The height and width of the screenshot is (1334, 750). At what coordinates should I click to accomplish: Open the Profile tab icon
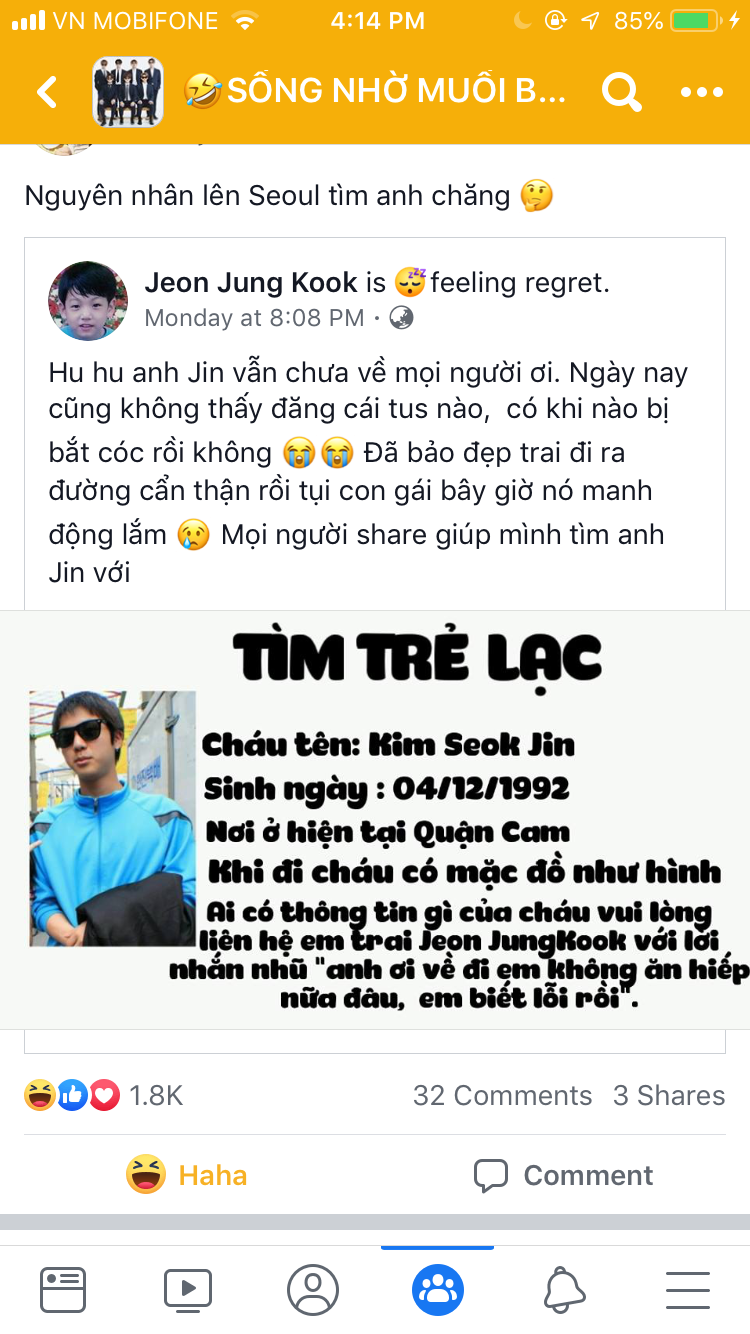[x=313, y=1290]
